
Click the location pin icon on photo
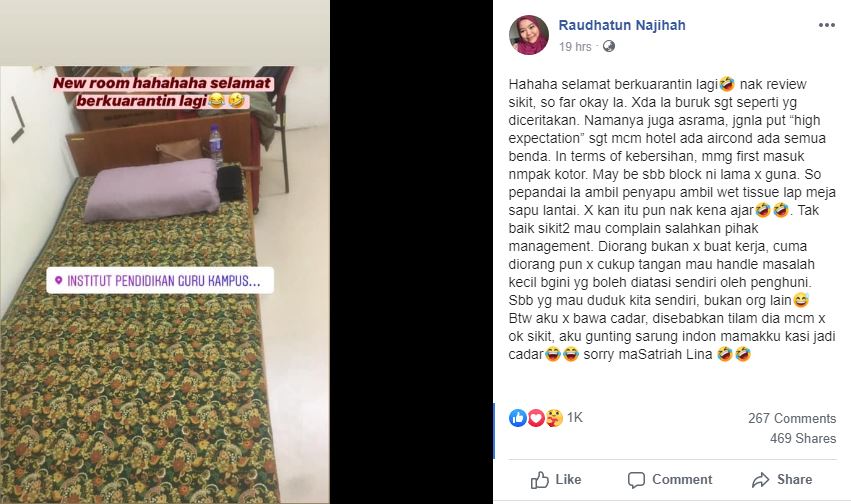point(59,280)
